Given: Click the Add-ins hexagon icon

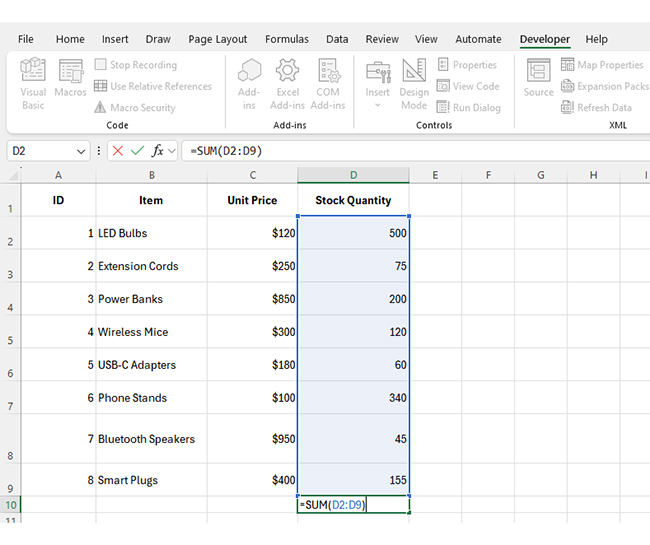Looking at the screenshot, I should (x=249, y=84).
